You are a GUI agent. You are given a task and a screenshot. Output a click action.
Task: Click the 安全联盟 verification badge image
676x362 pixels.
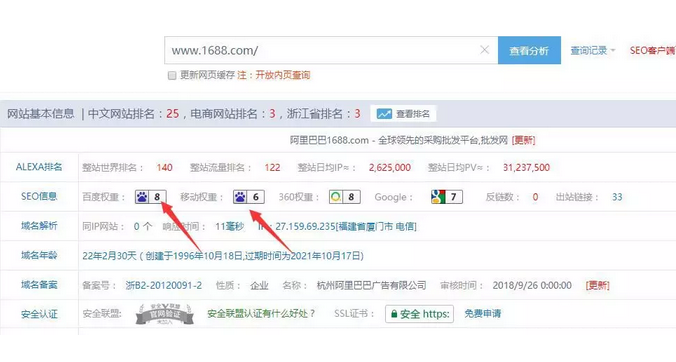[164, 314]
